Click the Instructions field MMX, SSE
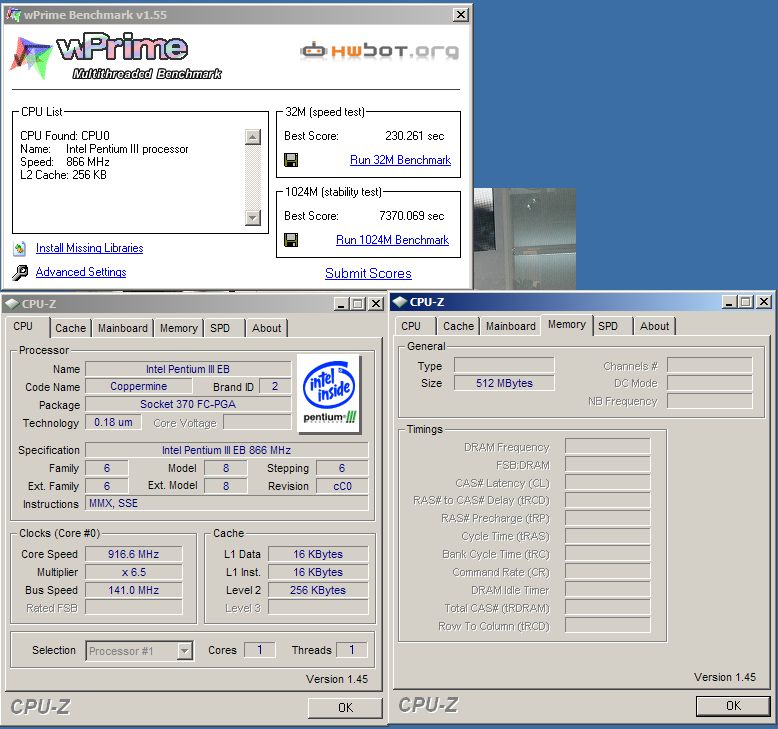 (227, 503)
